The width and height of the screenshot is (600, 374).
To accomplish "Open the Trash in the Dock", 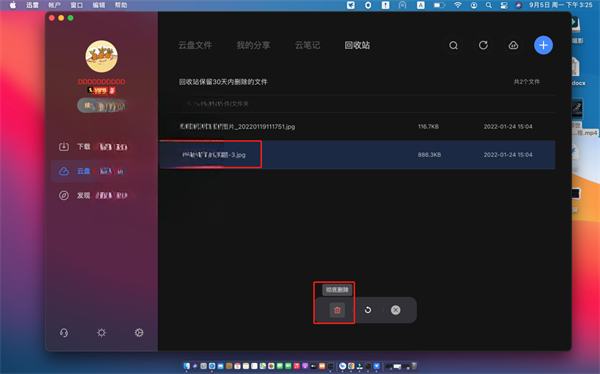I will point(414,366).
